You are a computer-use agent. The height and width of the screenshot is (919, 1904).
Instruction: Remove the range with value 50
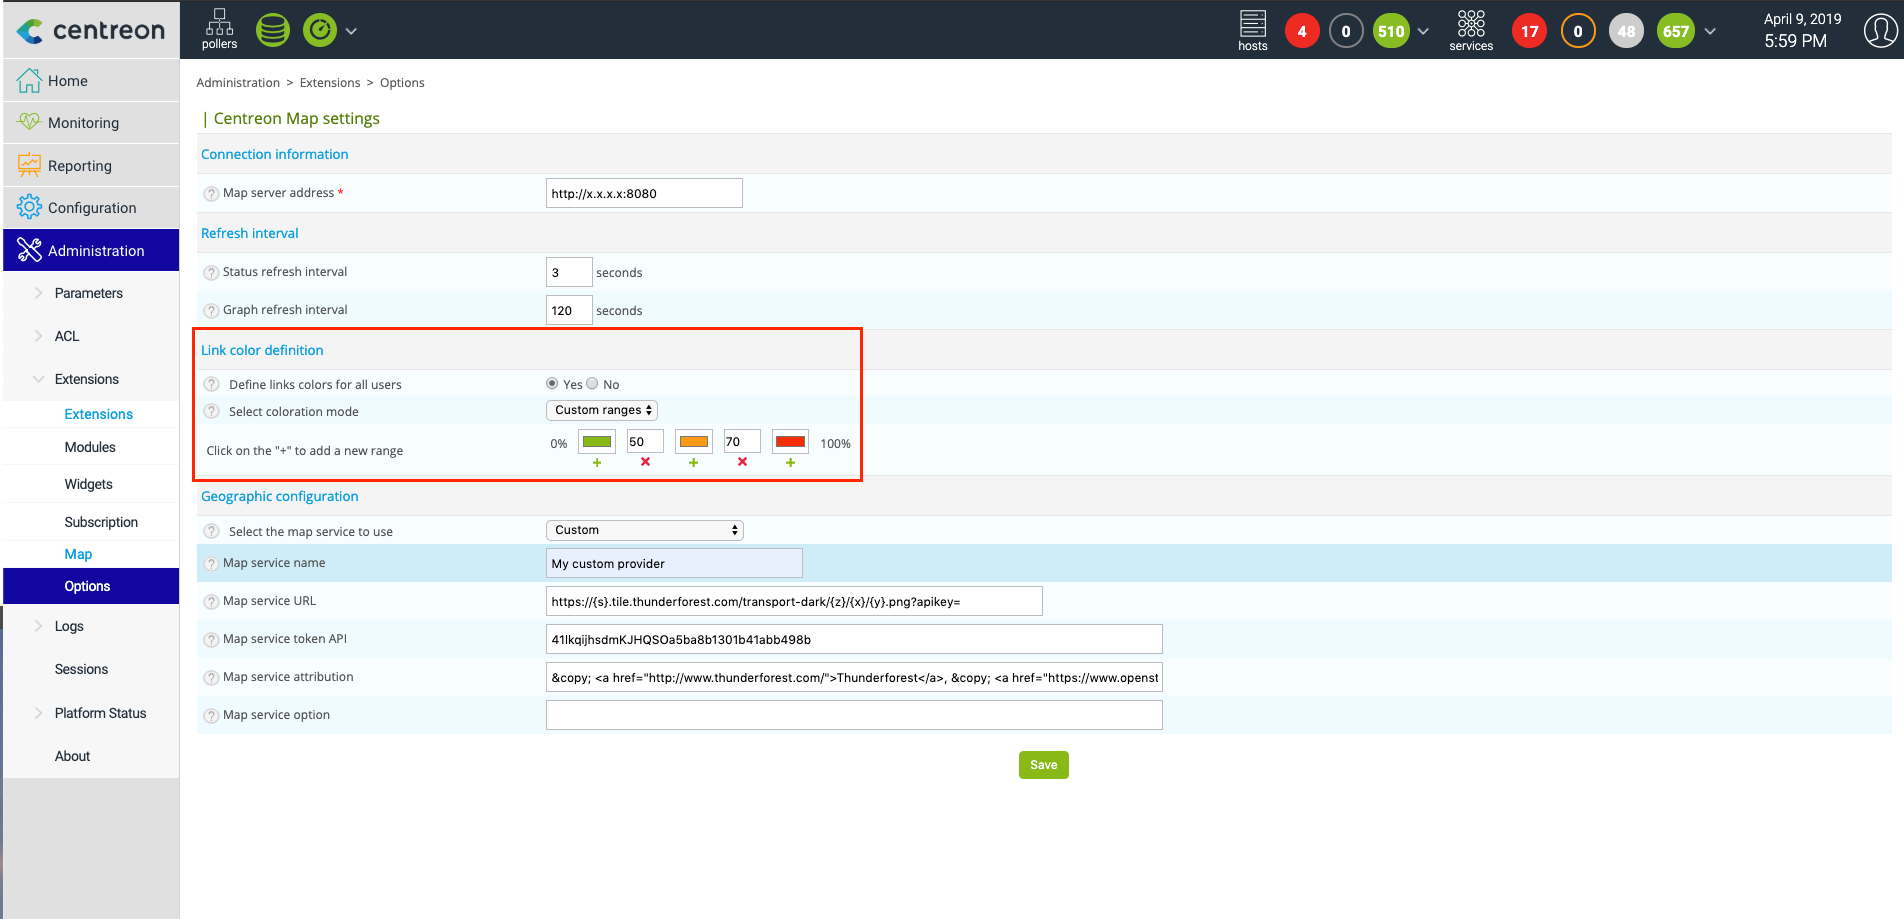point(645,462)
